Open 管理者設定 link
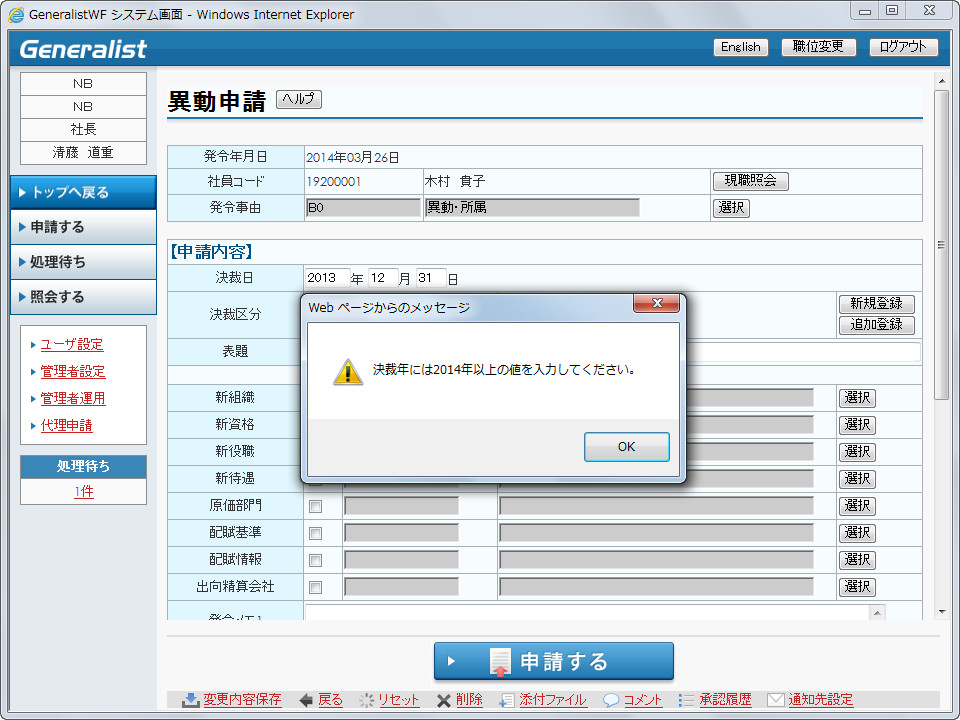The image size is (960, 720). click(73, 372)
